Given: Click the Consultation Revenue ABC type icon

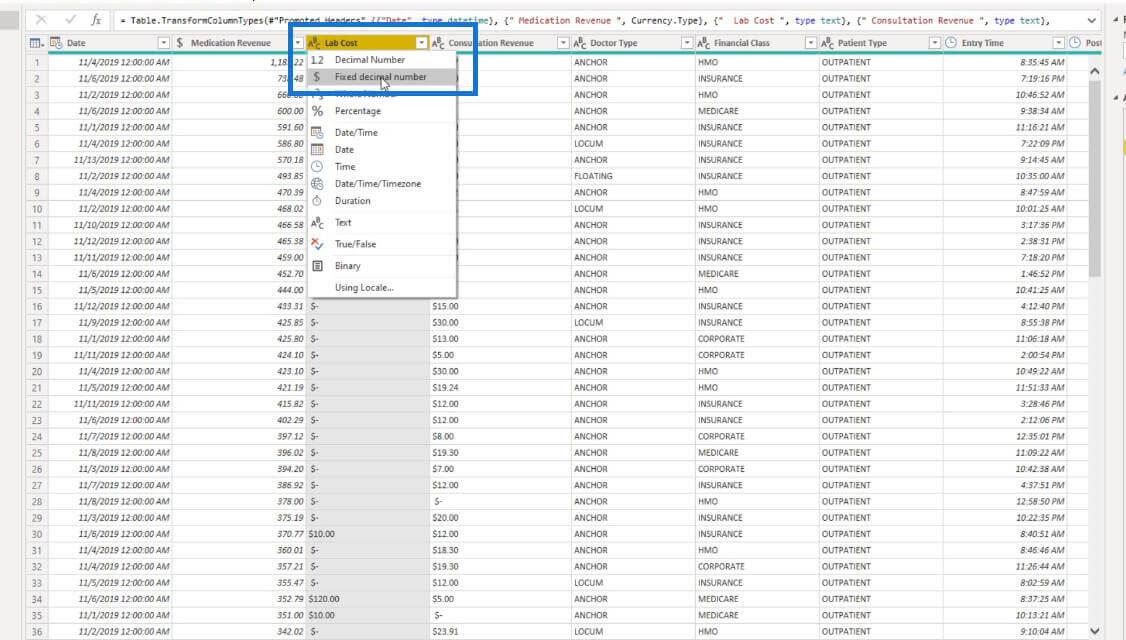Looking at the screenshot, I should click(438, 43).
